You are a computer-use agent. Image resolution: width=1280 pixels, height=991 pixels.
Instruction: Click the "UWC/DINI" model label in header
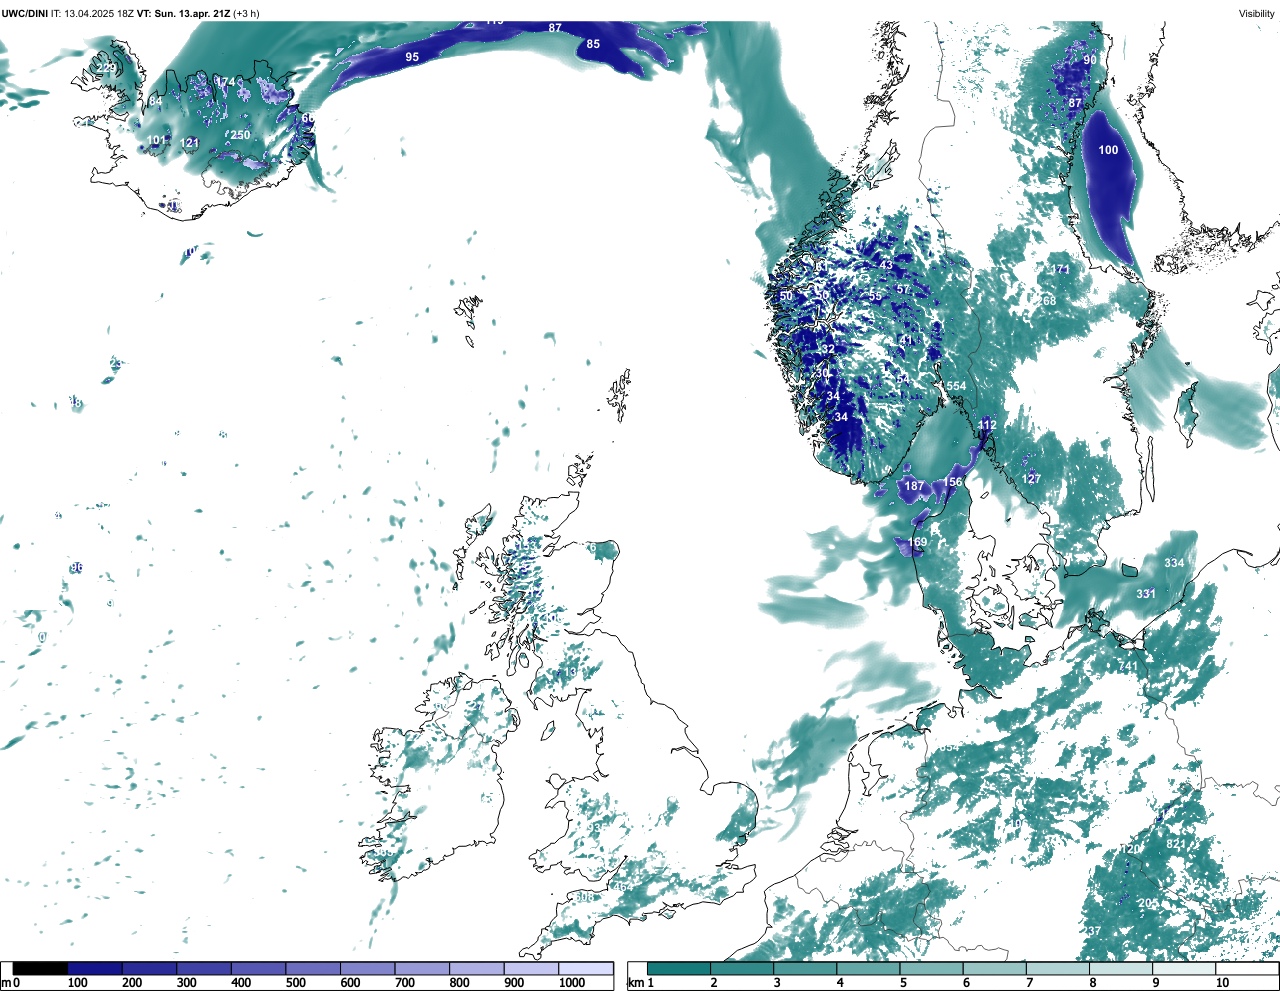pos(25,13)
